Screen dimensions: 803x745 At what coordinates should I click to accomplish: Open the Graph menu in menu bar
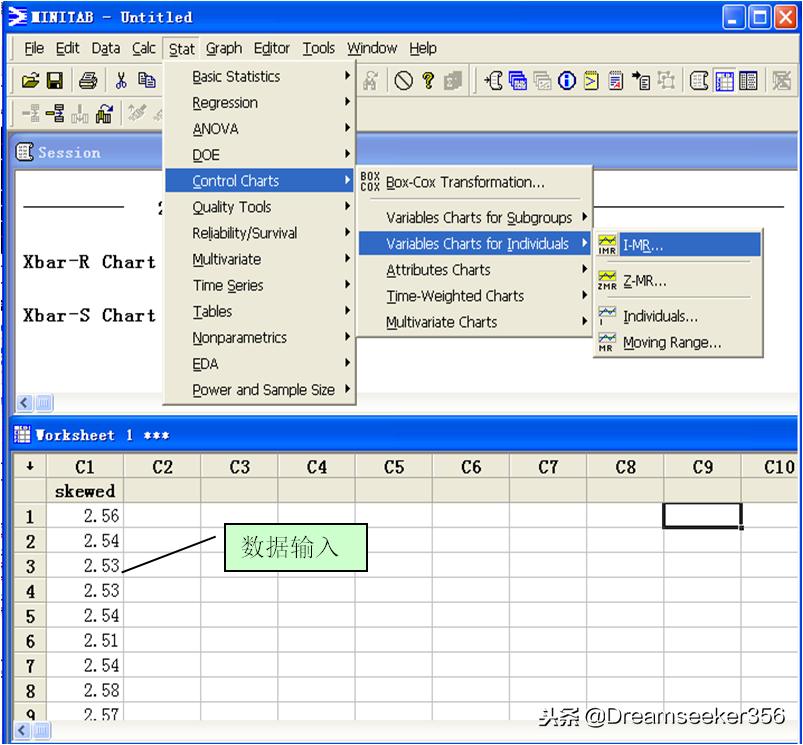[224, 48]
